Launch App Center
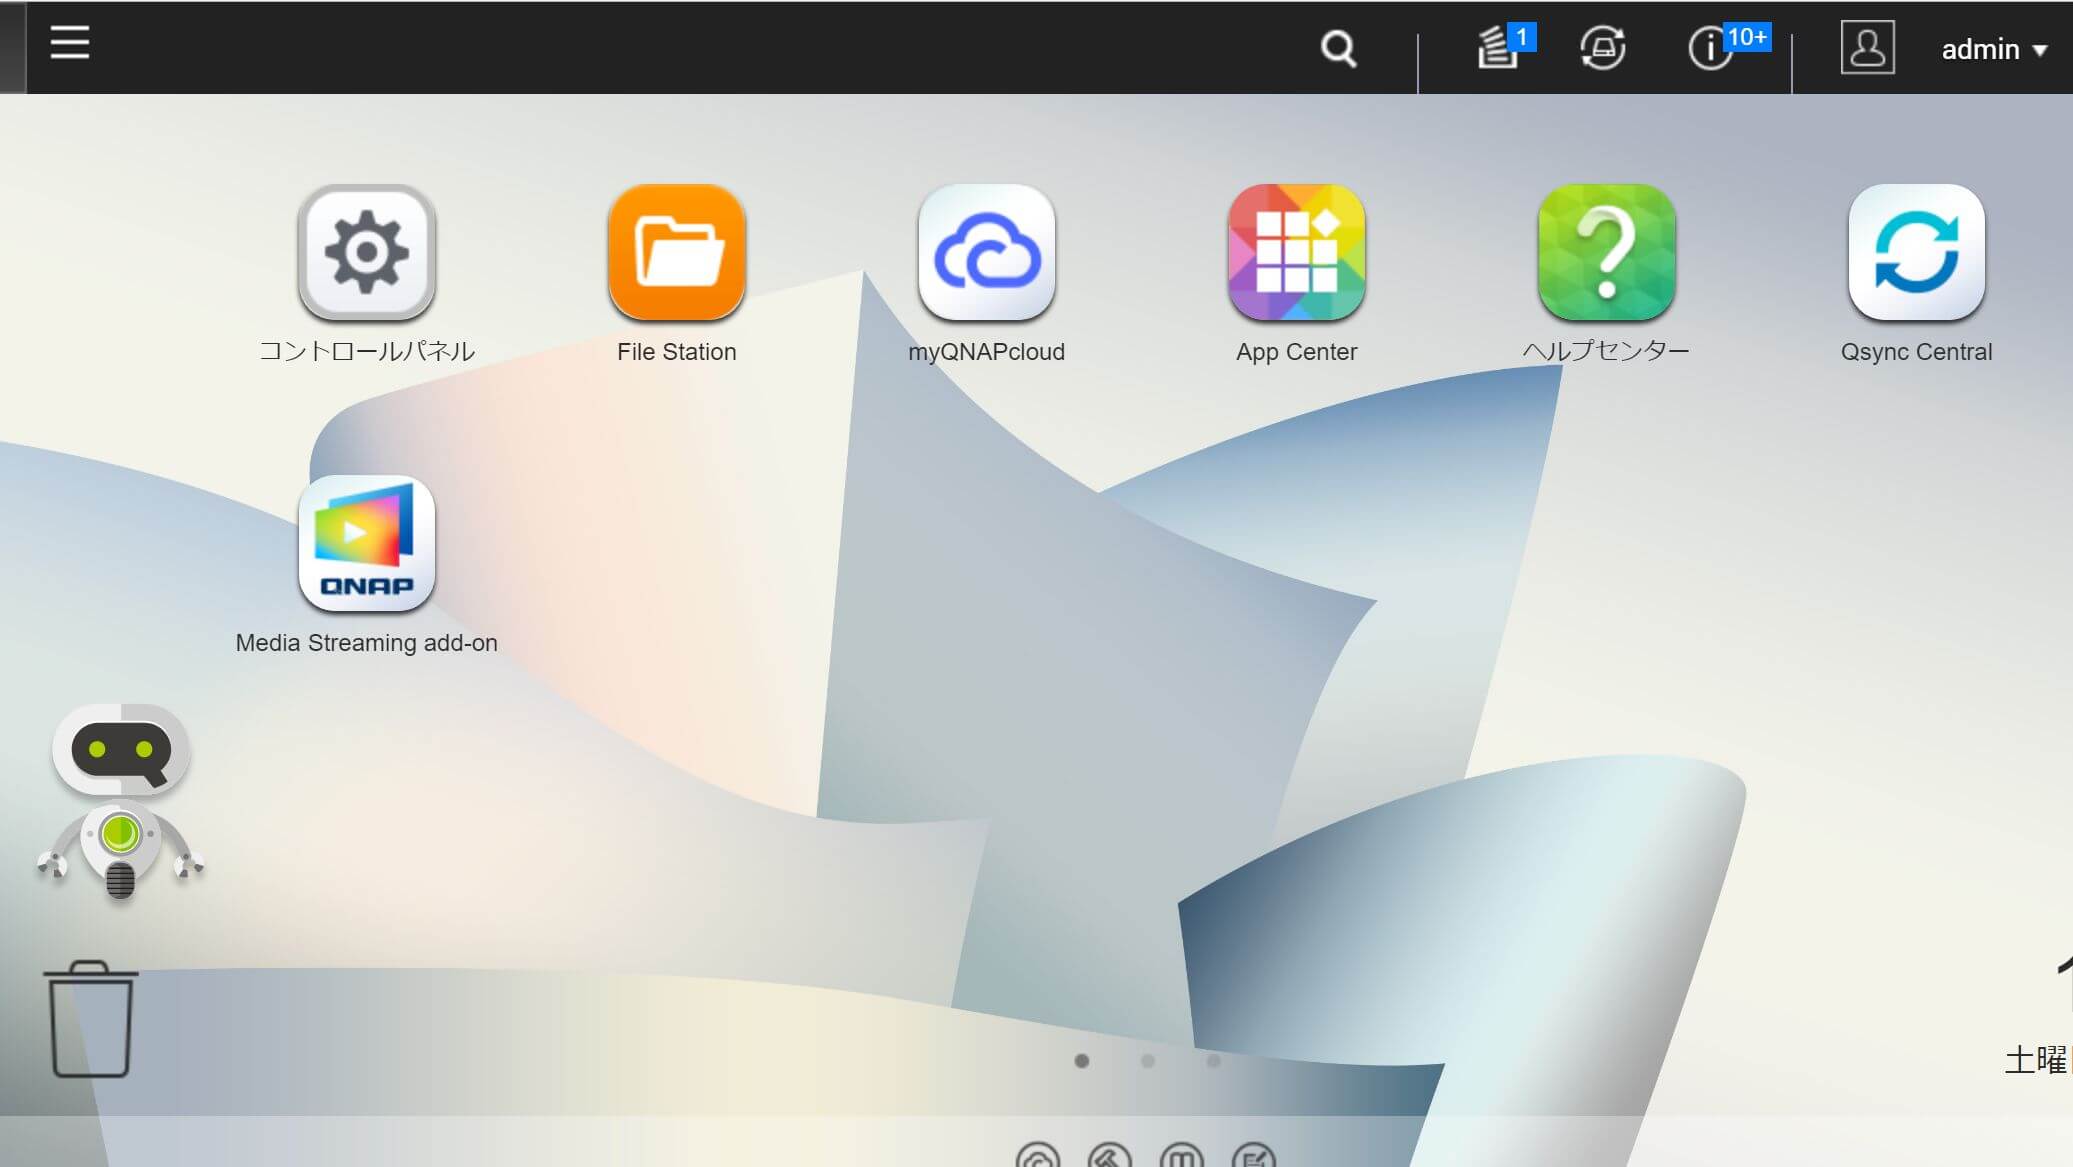The width and height of the screenshot is (2073, 1167). point(1297,252)
